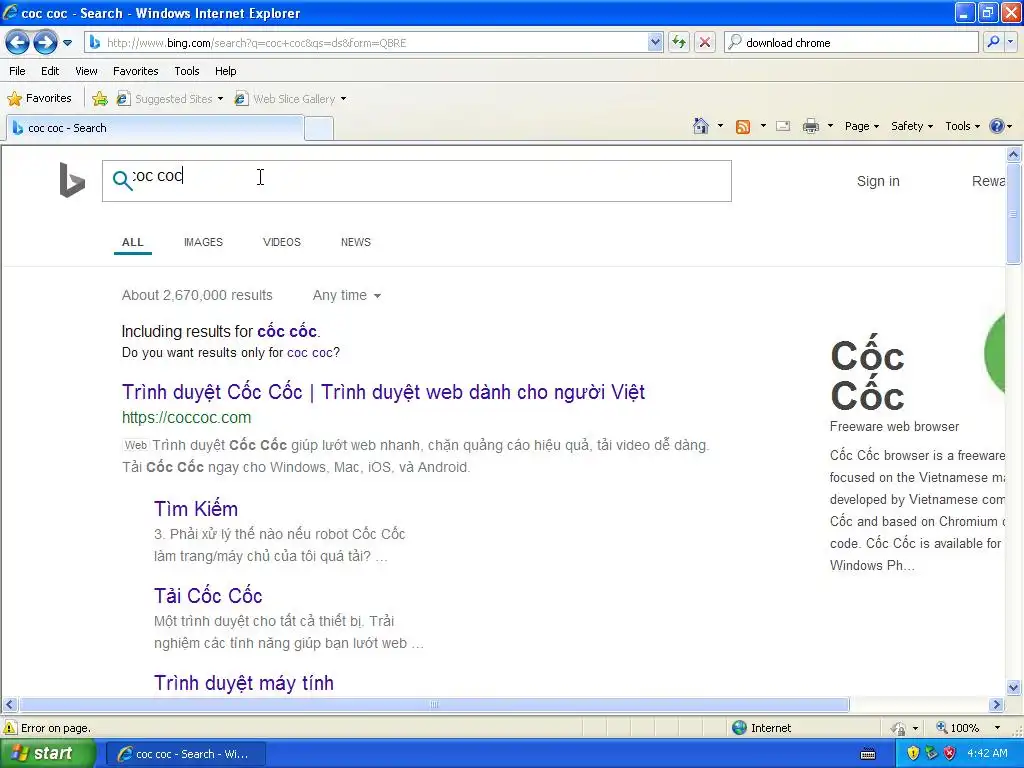The height and width of the screenshot is (768, 1024).
Task: Open the 'Tải Cốc Cốc' sublink
Action: pyautogui.click(x=208, y=596)
